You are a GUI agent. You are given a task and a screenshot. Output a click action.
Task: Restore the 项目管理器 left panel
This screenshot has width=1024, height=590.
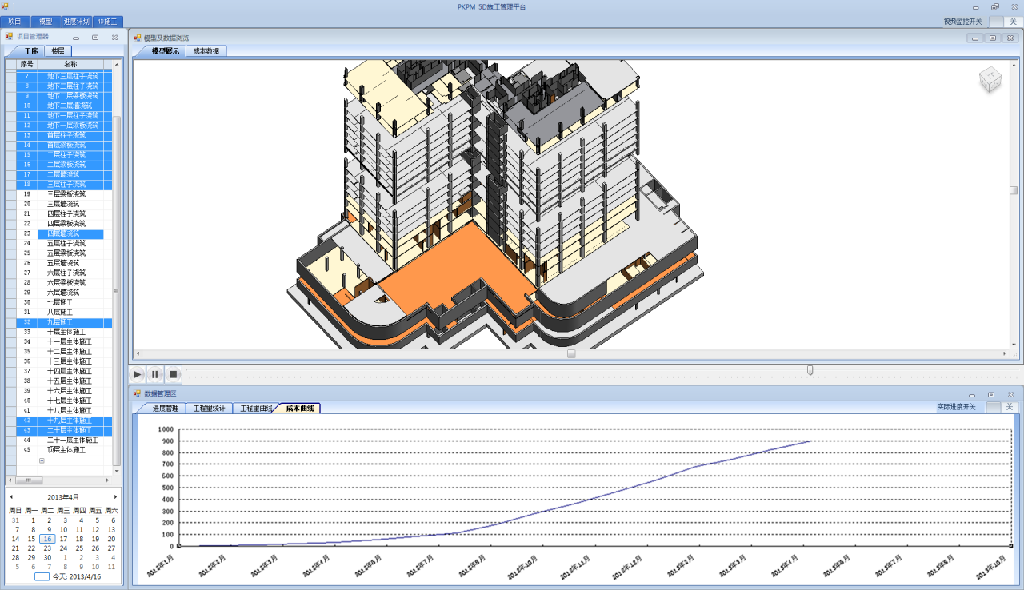click(95, 37)
